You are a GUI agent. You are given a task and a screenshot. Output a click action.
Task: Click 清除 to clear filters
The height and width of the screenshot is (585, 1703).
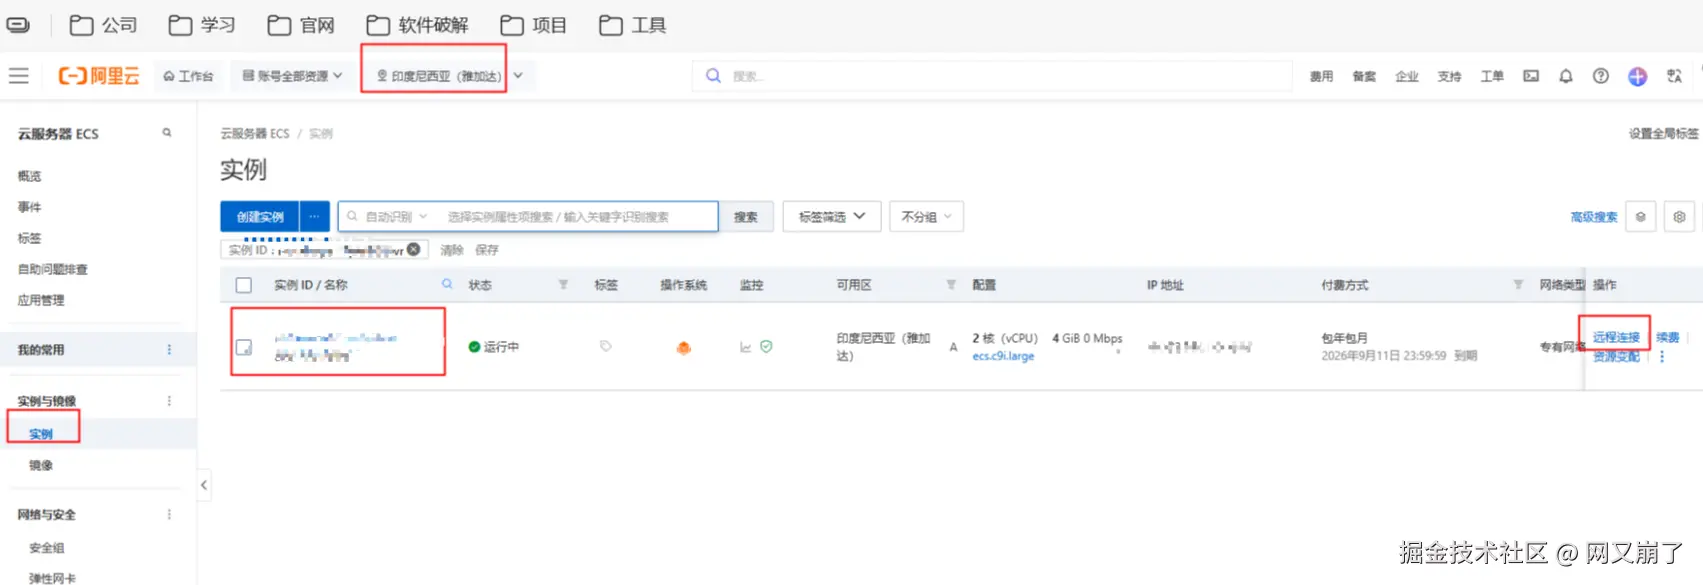[452, 250]
